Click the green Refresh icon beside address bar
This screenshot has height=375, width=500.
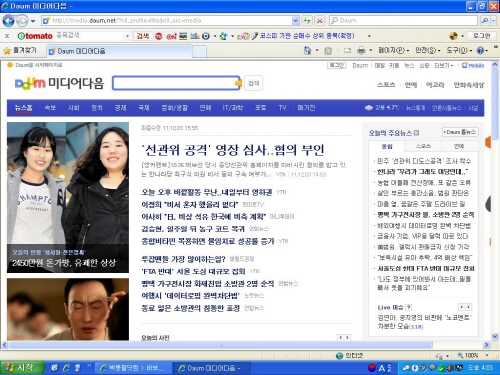pyautogui.click(x=307, y=21)
